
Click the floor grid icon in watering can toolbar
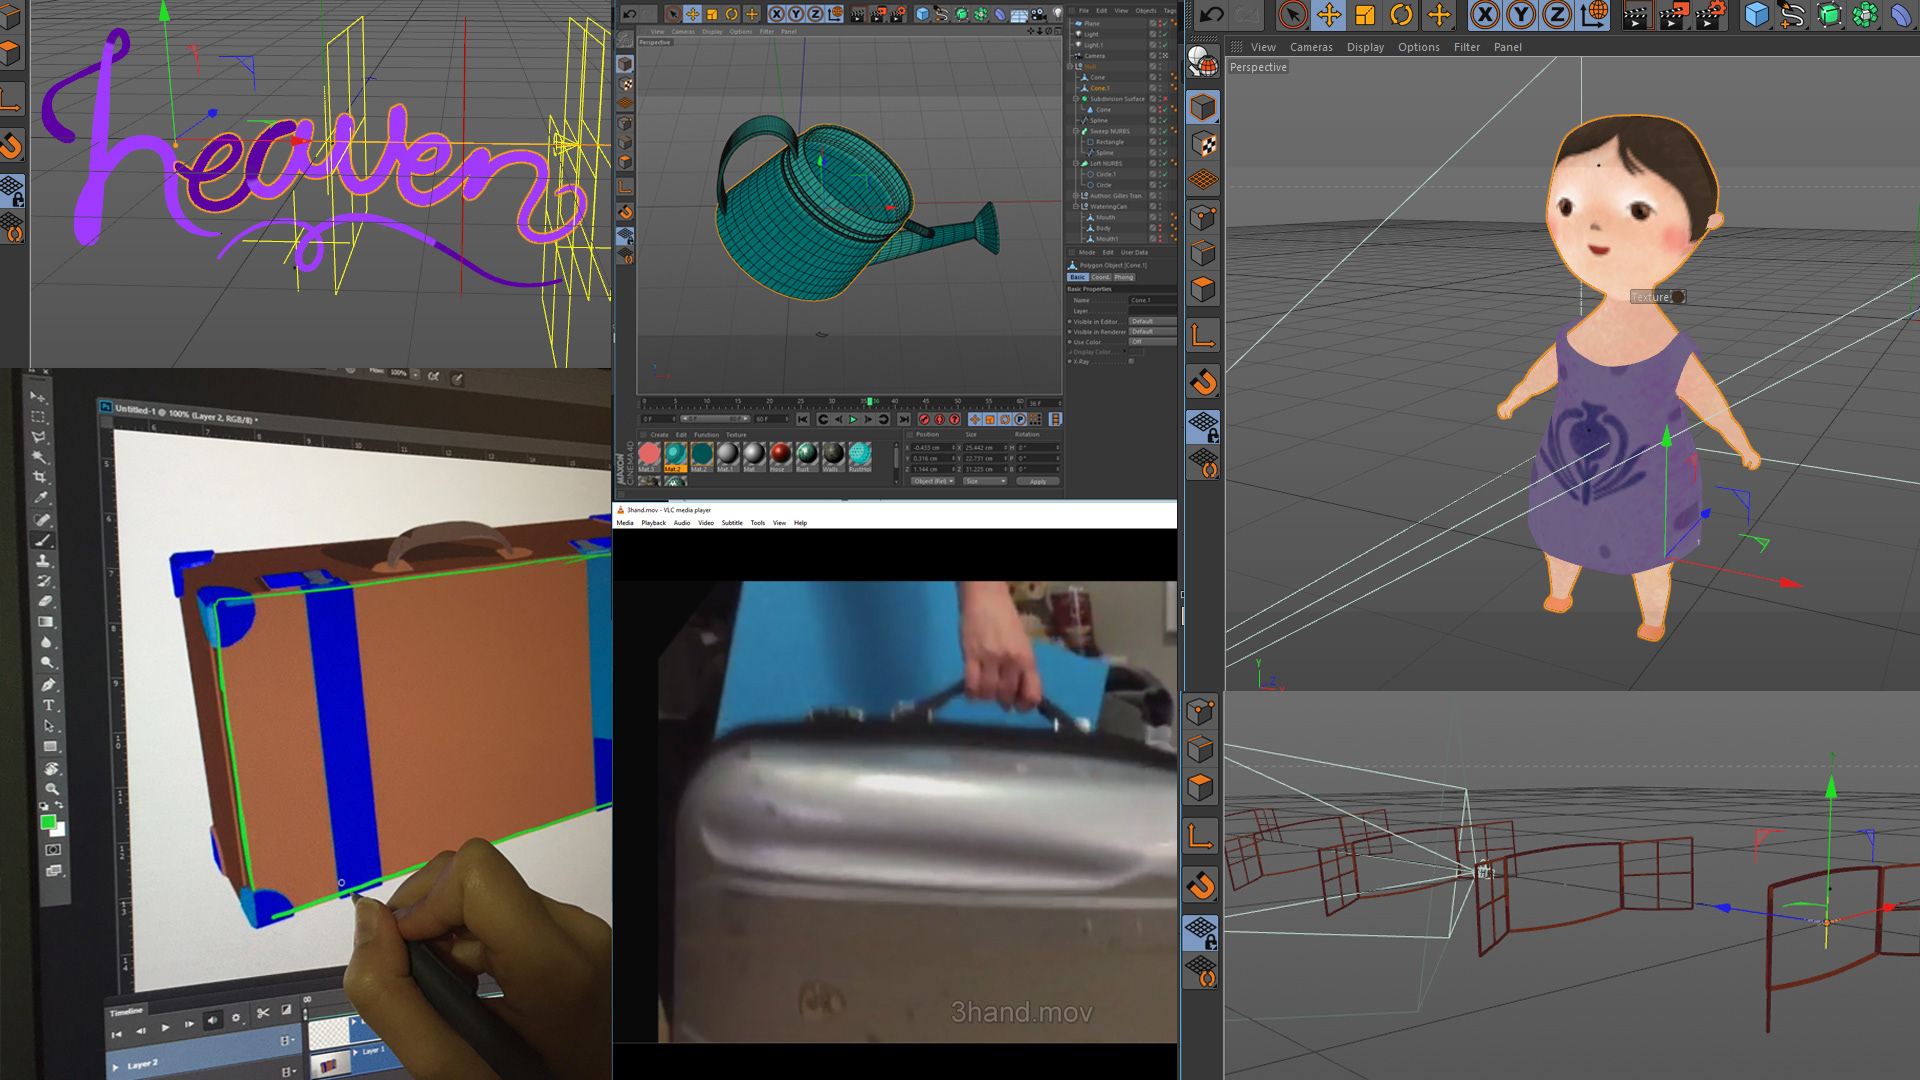(1018, 15)
